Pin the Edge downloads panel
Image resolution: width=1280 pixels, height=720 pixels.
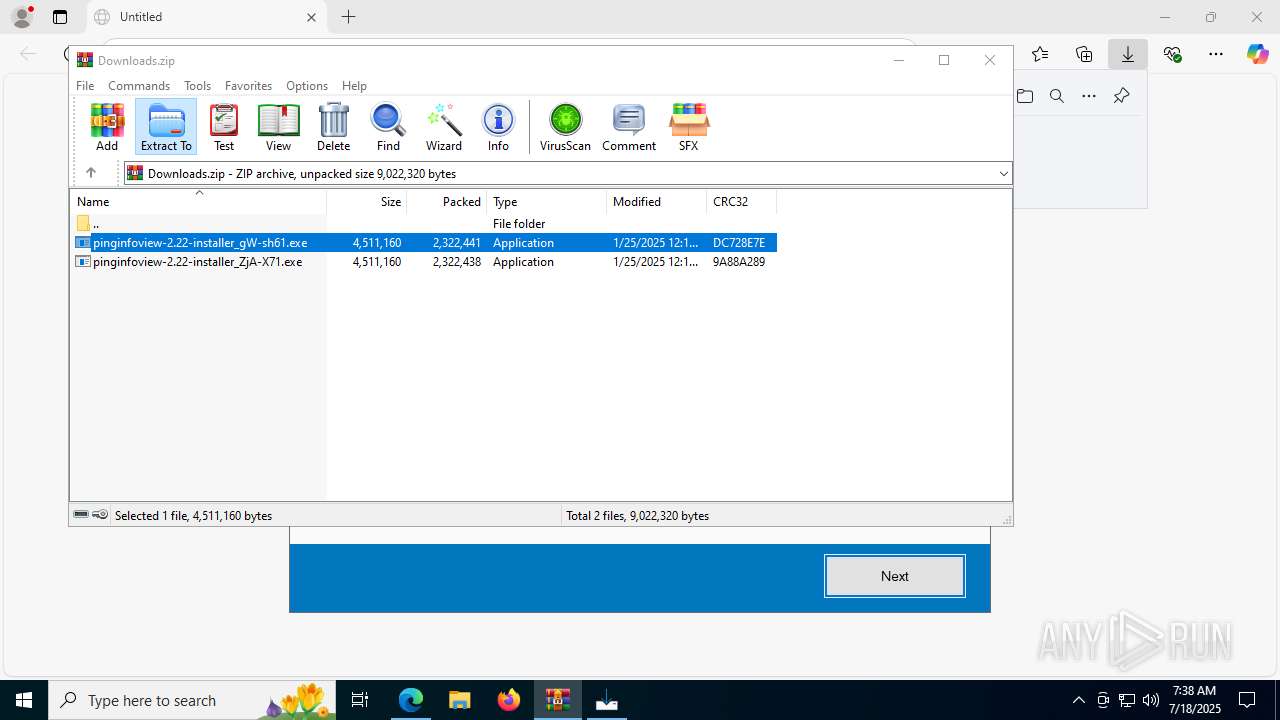point(1121,96)
